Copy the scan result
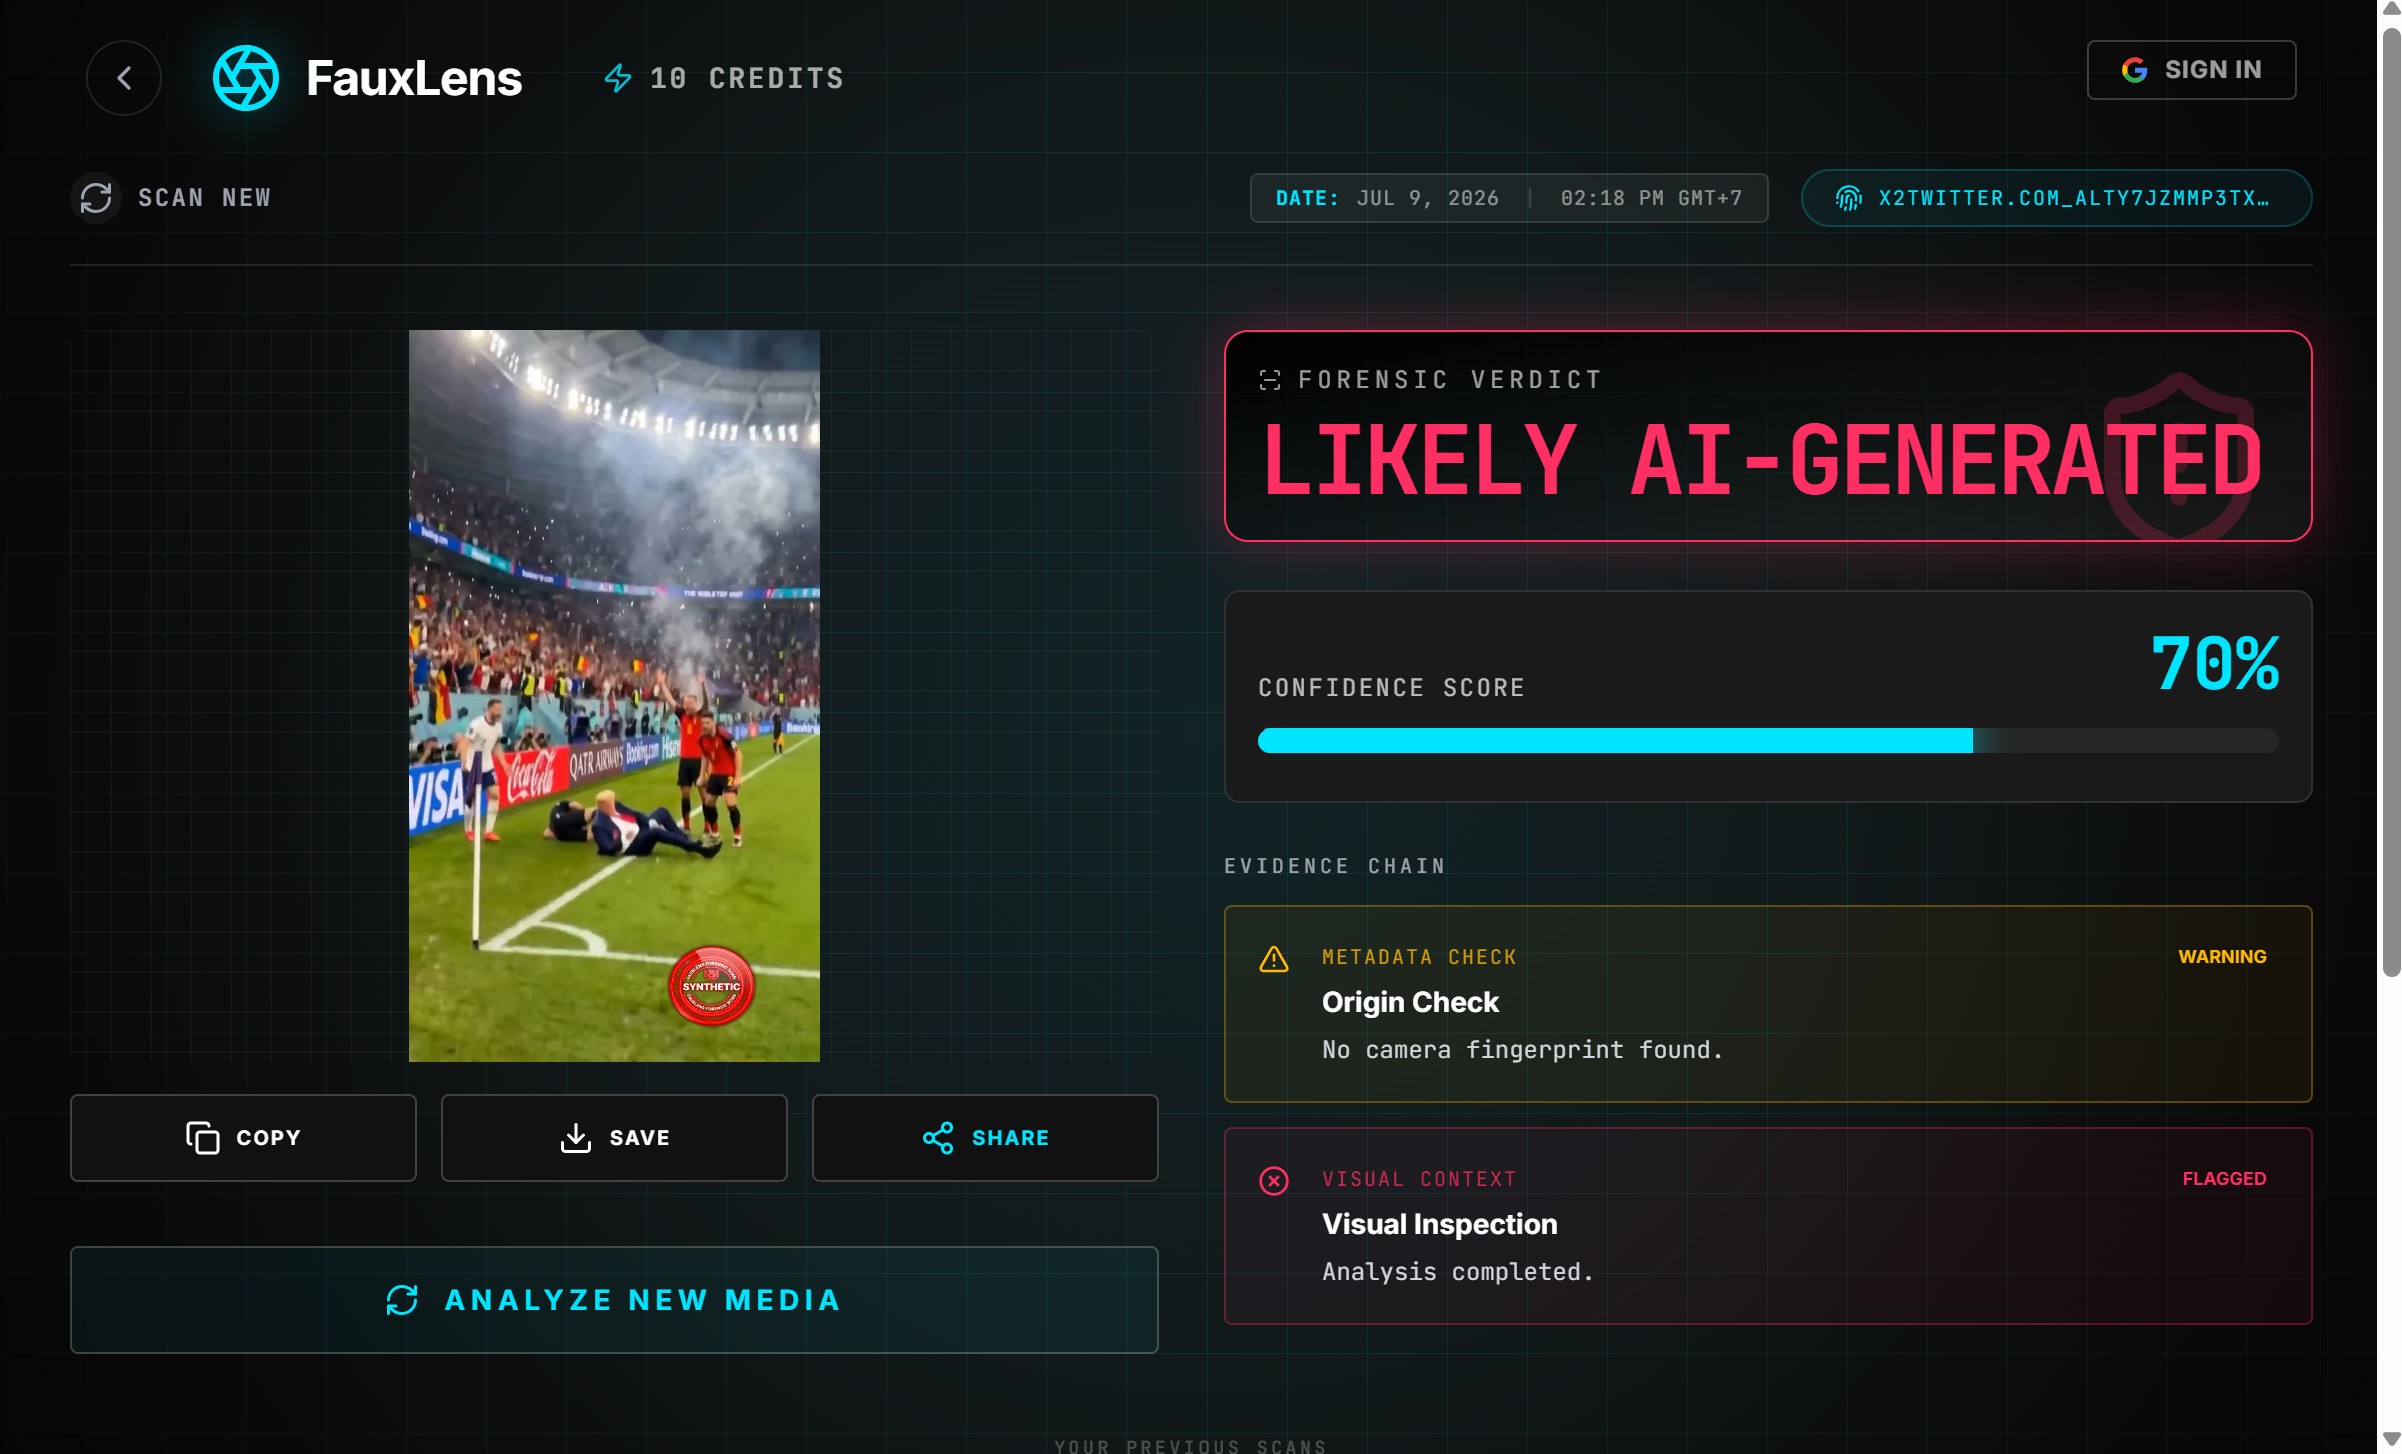 tap(243, 1138)
